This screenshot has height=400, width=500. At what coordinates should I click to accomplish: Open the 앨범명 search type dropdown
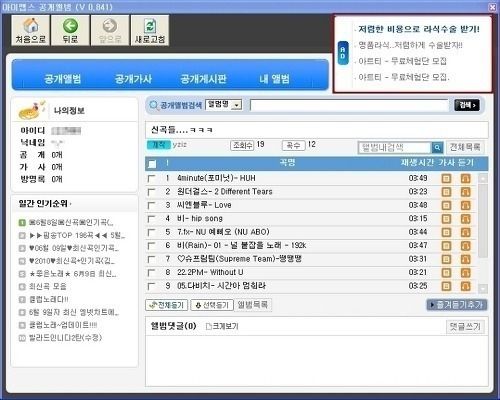pos(224,105)
